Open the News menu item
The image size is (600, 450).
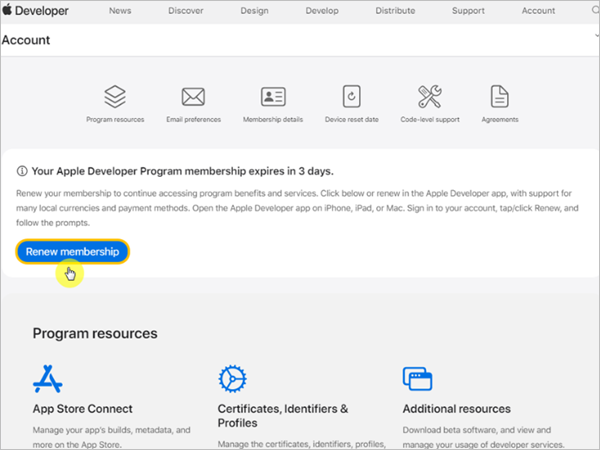[120, 11]
